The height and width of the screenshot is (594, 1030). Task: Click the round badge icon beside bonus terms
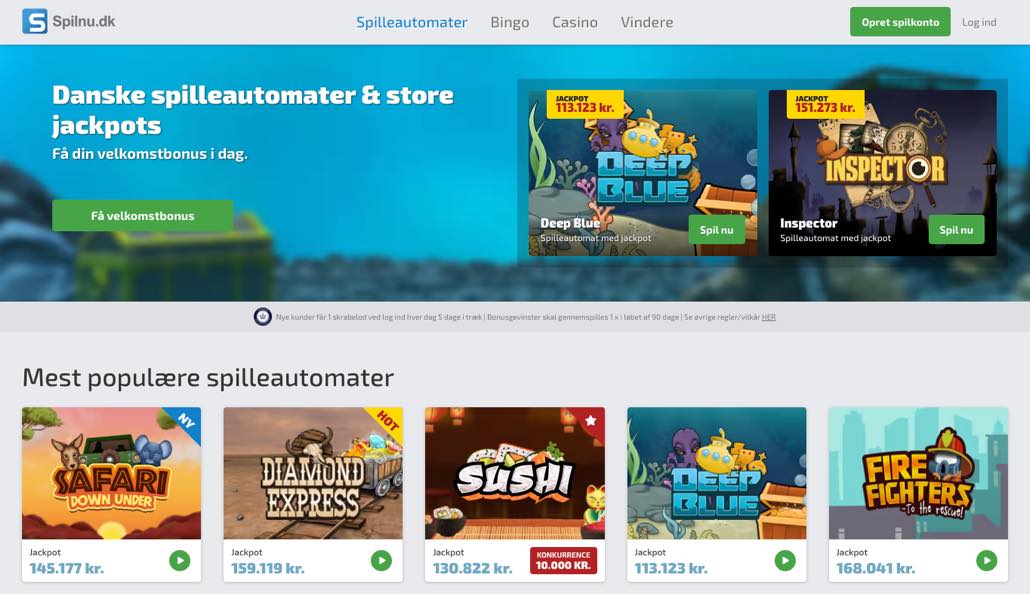[262, 317]
